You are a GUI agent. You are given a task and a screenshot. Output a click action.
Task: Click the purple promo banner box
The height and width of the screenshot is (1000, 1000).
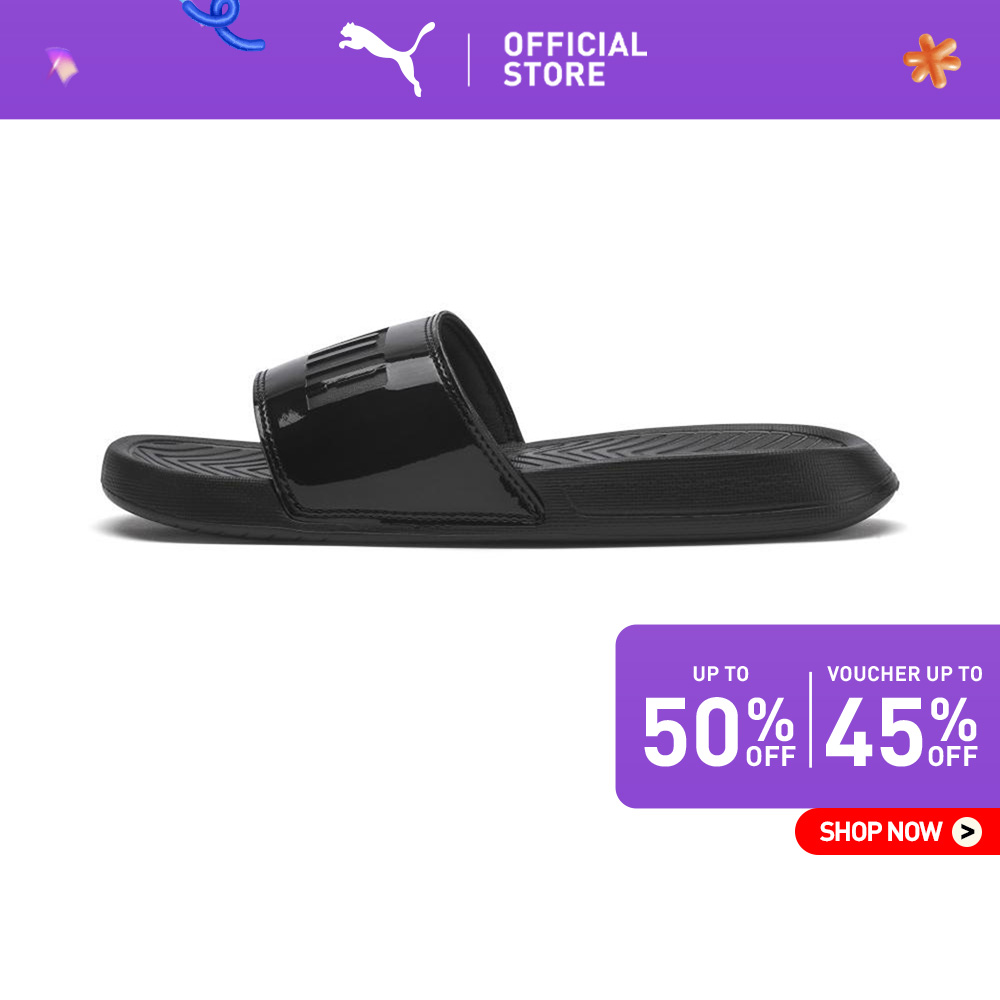(x=807, y=716)
